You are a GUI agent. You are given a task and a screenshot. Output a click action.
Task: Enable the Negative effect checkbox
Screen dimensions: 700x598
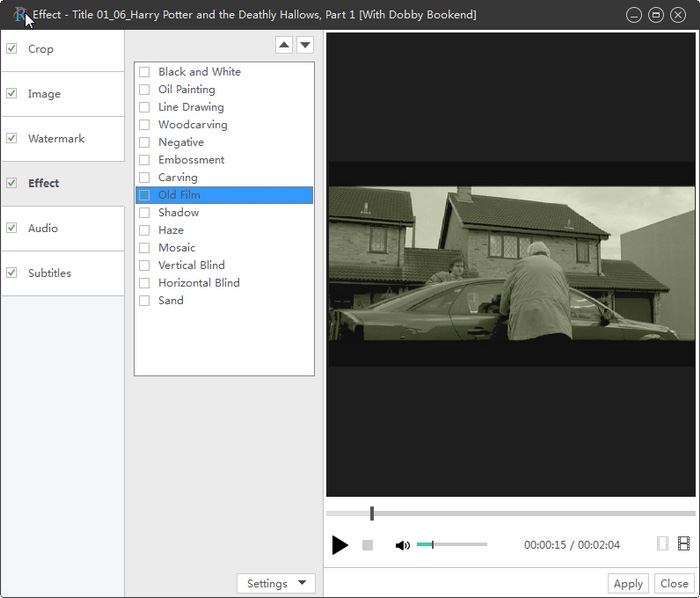point(144,142)
